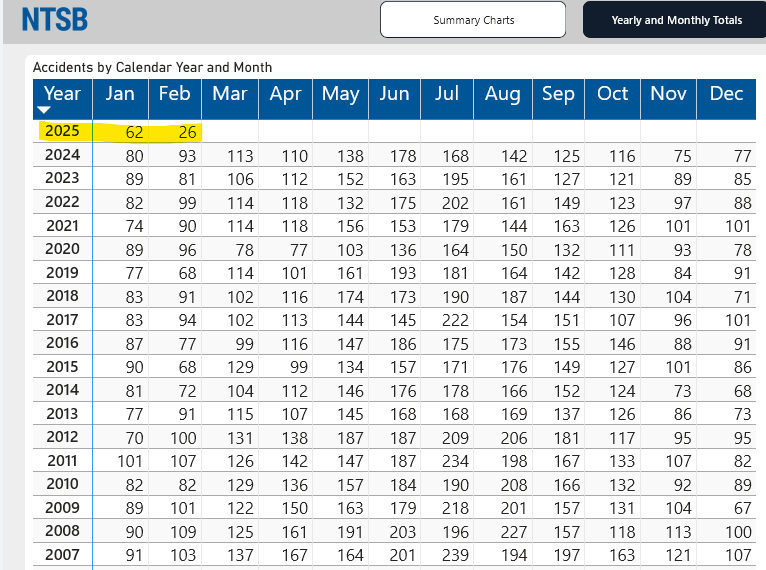The width and height of the screenshot is (766, 570).
Task: Click the 2011 January value 101
Action: tap(129, 461)
